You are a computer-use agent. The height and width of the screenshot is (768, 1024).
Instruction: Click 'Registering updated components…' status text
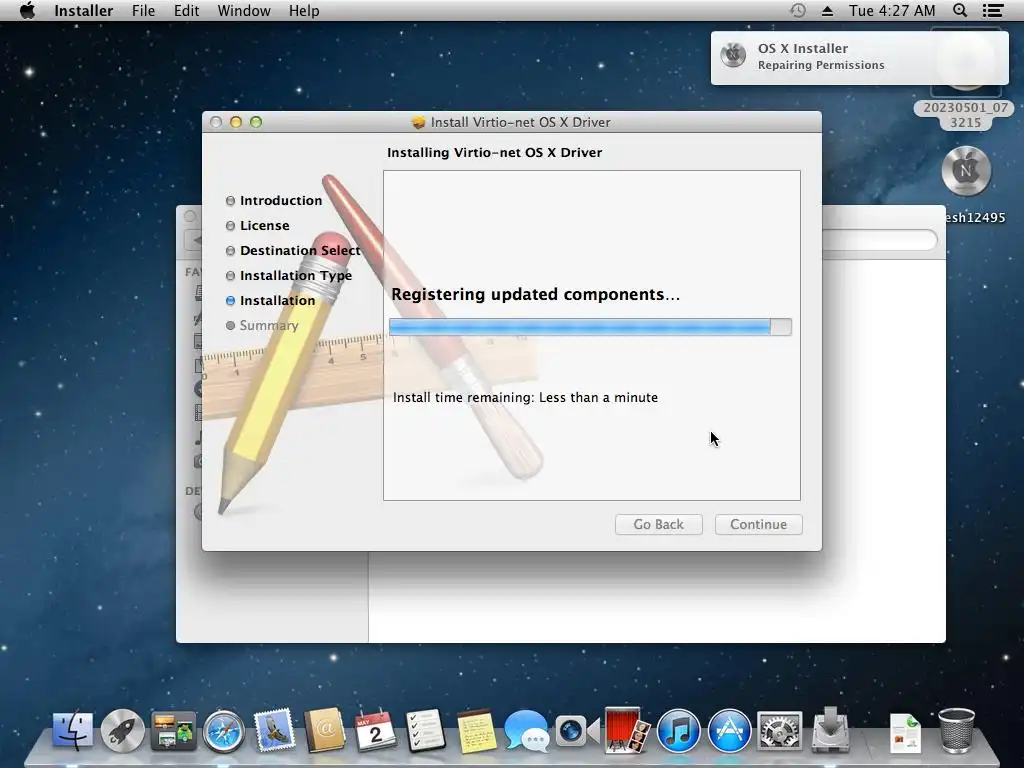tap(536, 295)
